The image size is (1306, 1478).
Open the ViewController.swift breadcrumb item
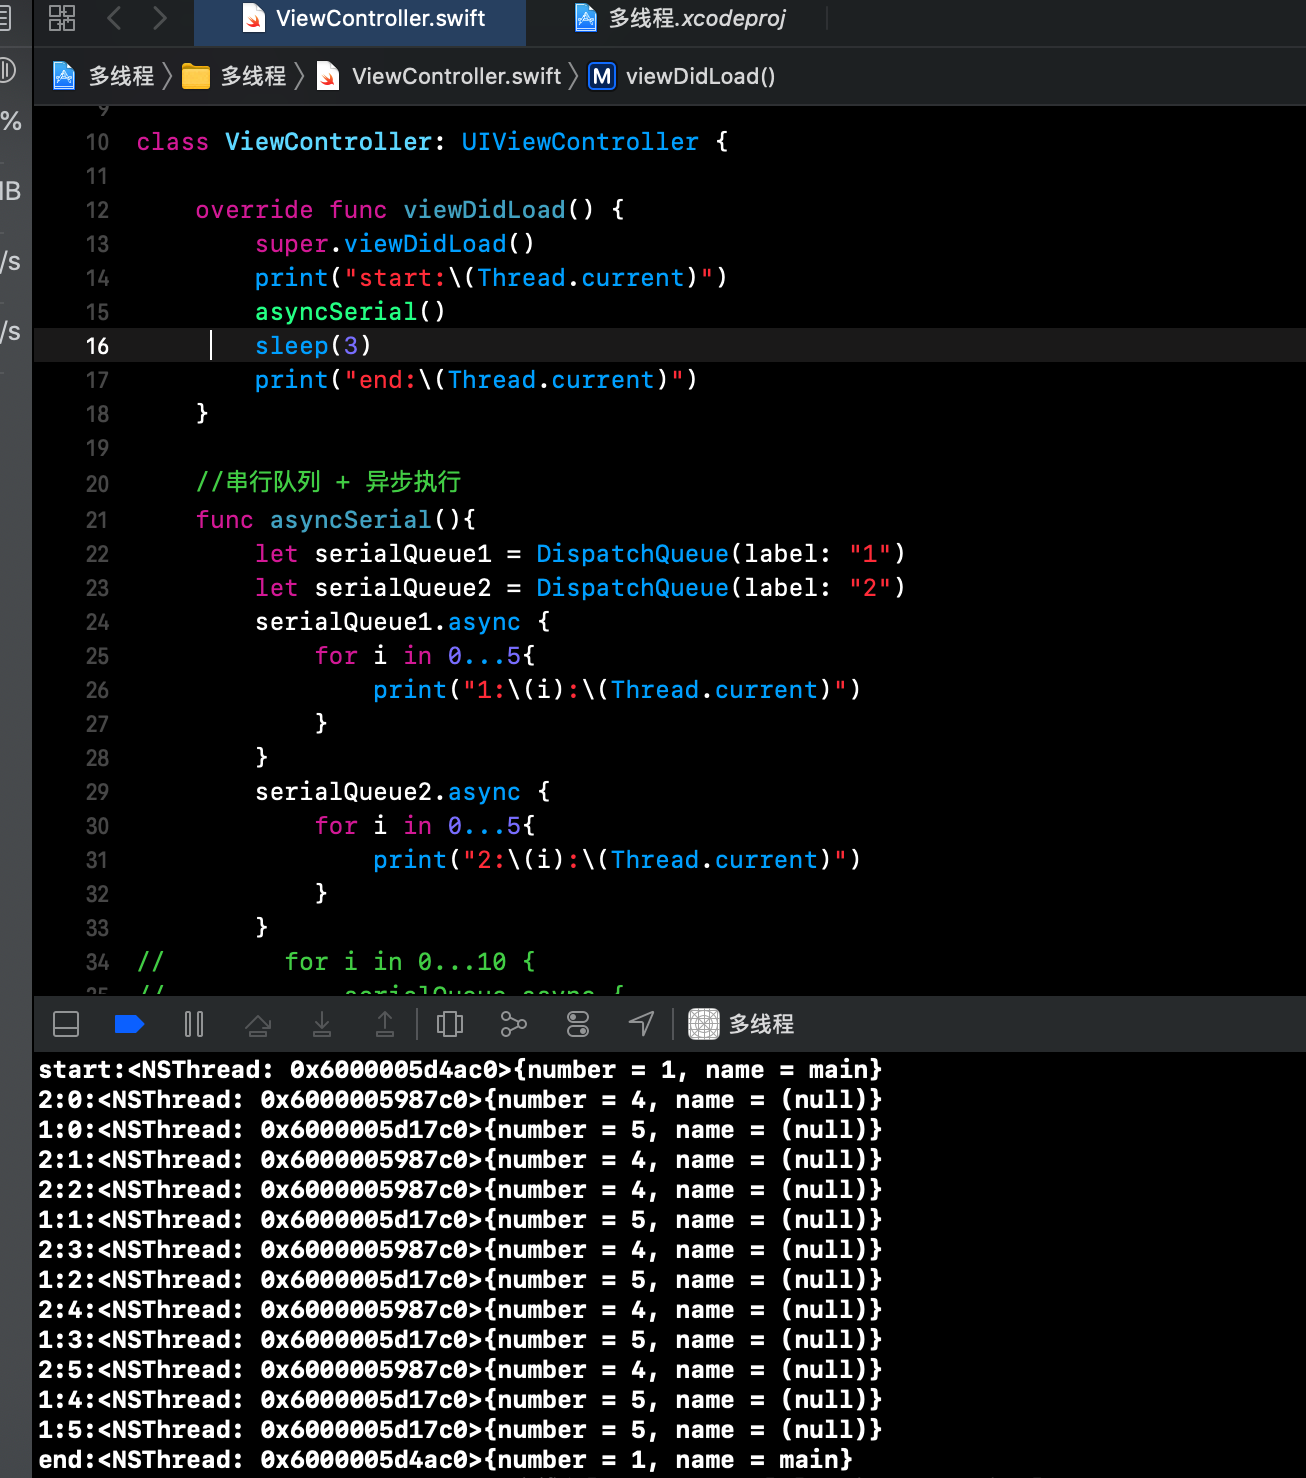[x=439, y=76]
